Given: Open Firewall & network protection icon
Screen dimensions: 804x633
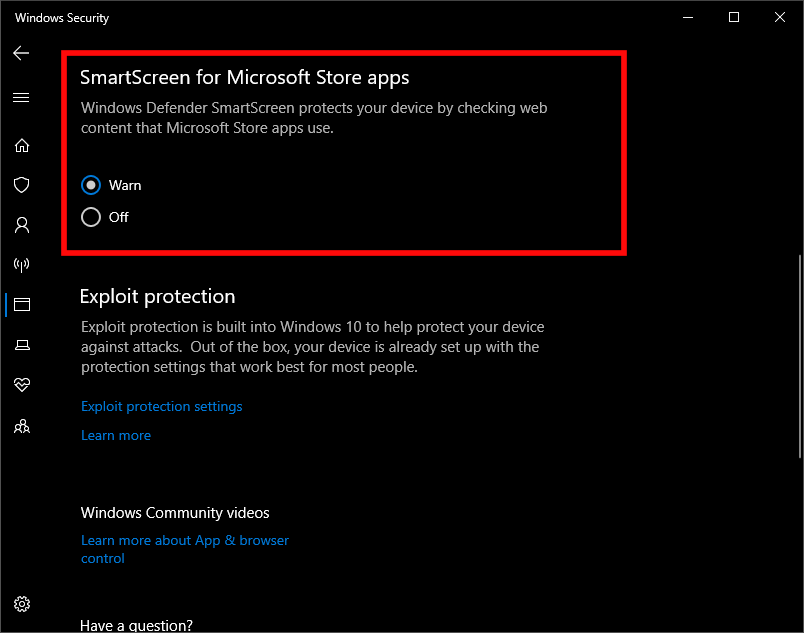Looking at the screenshot, I should pyautogui.click(x=21, y=265).
